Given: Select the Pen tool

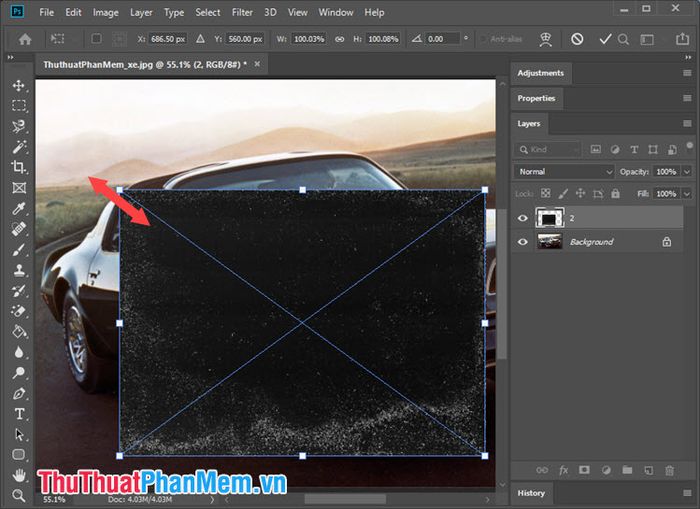Looking at the screenshot, I should [x=19, y=393].
